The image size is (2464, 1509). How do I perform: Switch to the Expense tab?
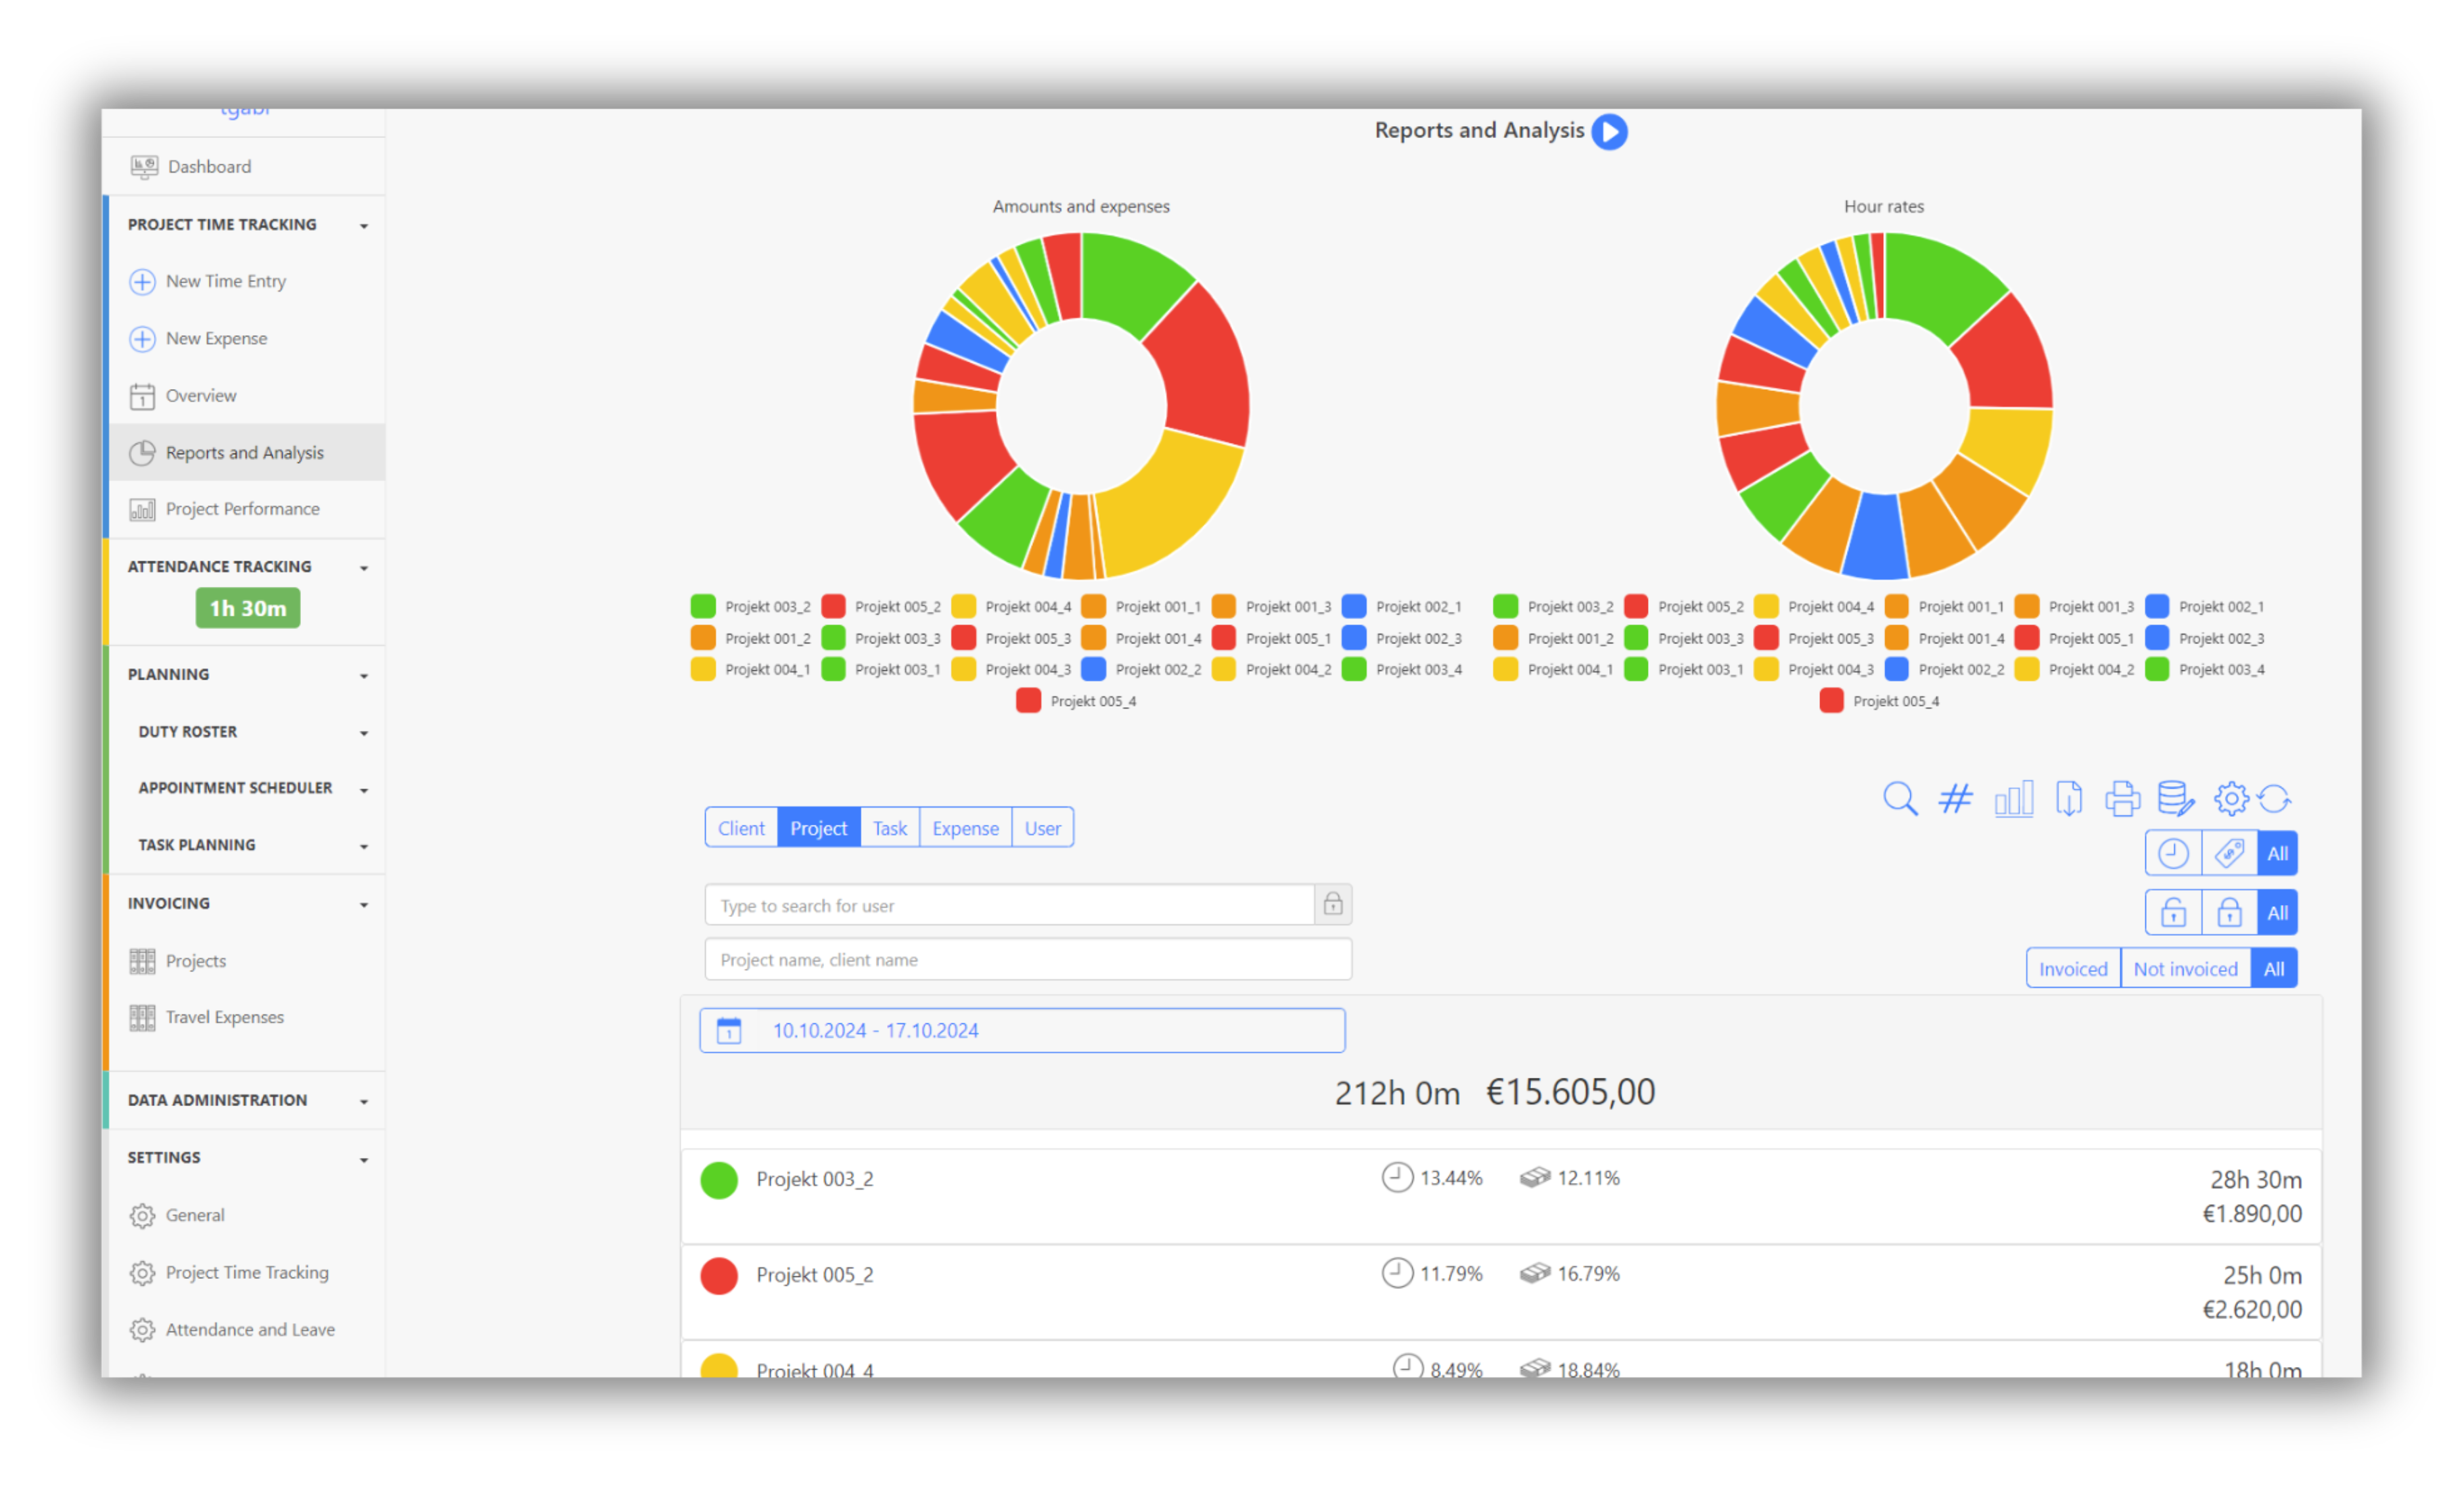[964, 827]
